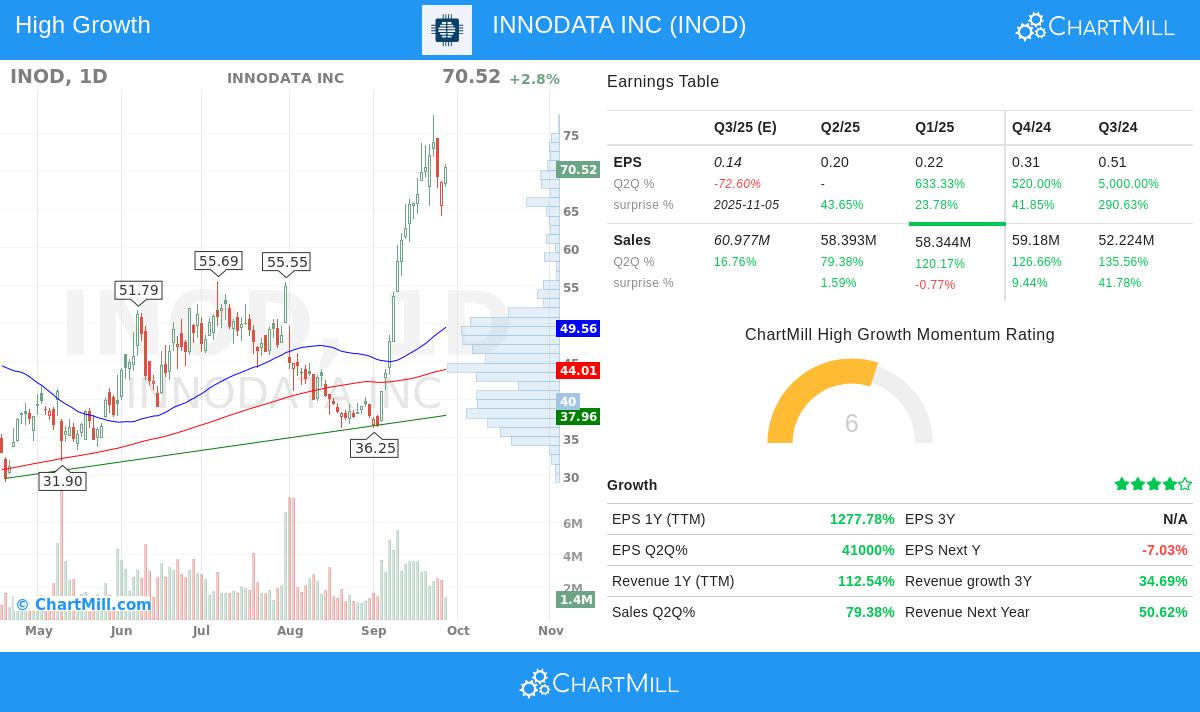Click the 50.62% Revenue Next Year value
Screen dimensions: 1200x712
[1163, 612]
